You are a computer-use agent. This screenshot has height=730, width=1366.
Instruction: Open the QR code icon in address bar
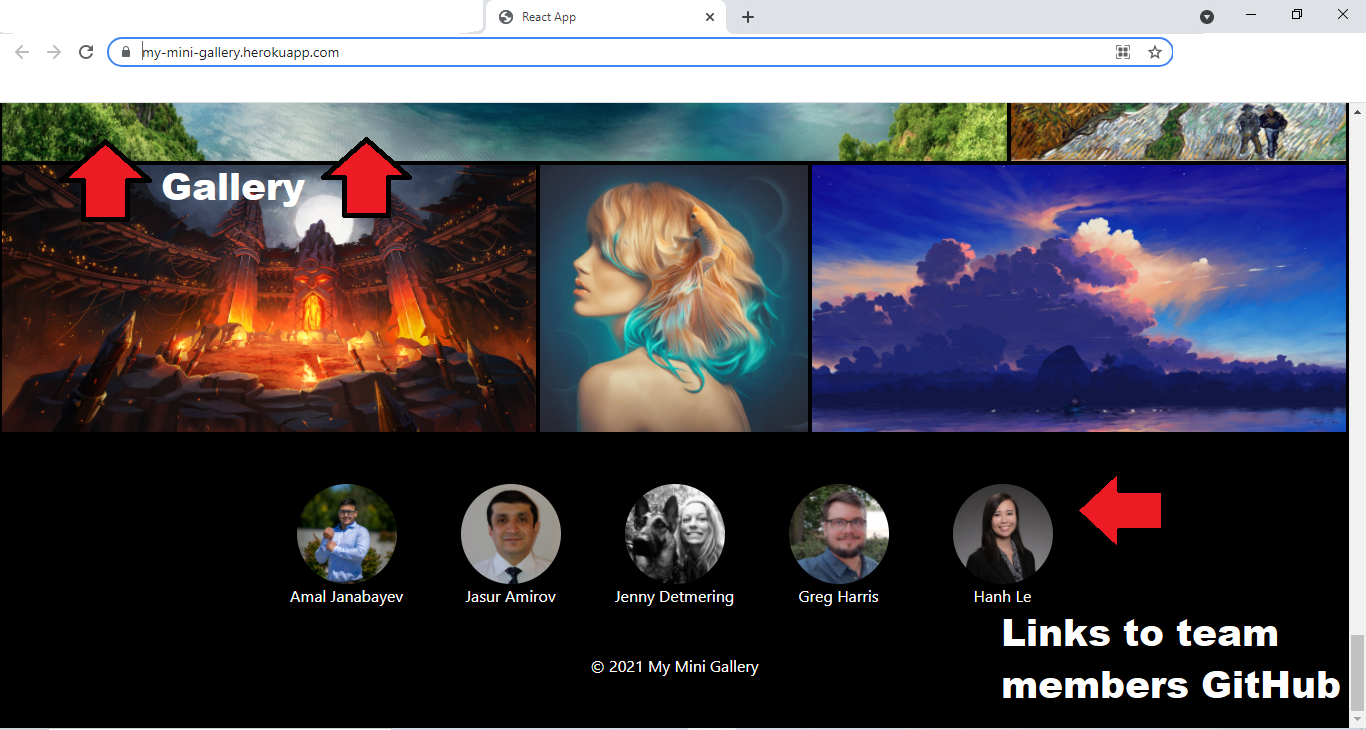(x=1122, y=51)
